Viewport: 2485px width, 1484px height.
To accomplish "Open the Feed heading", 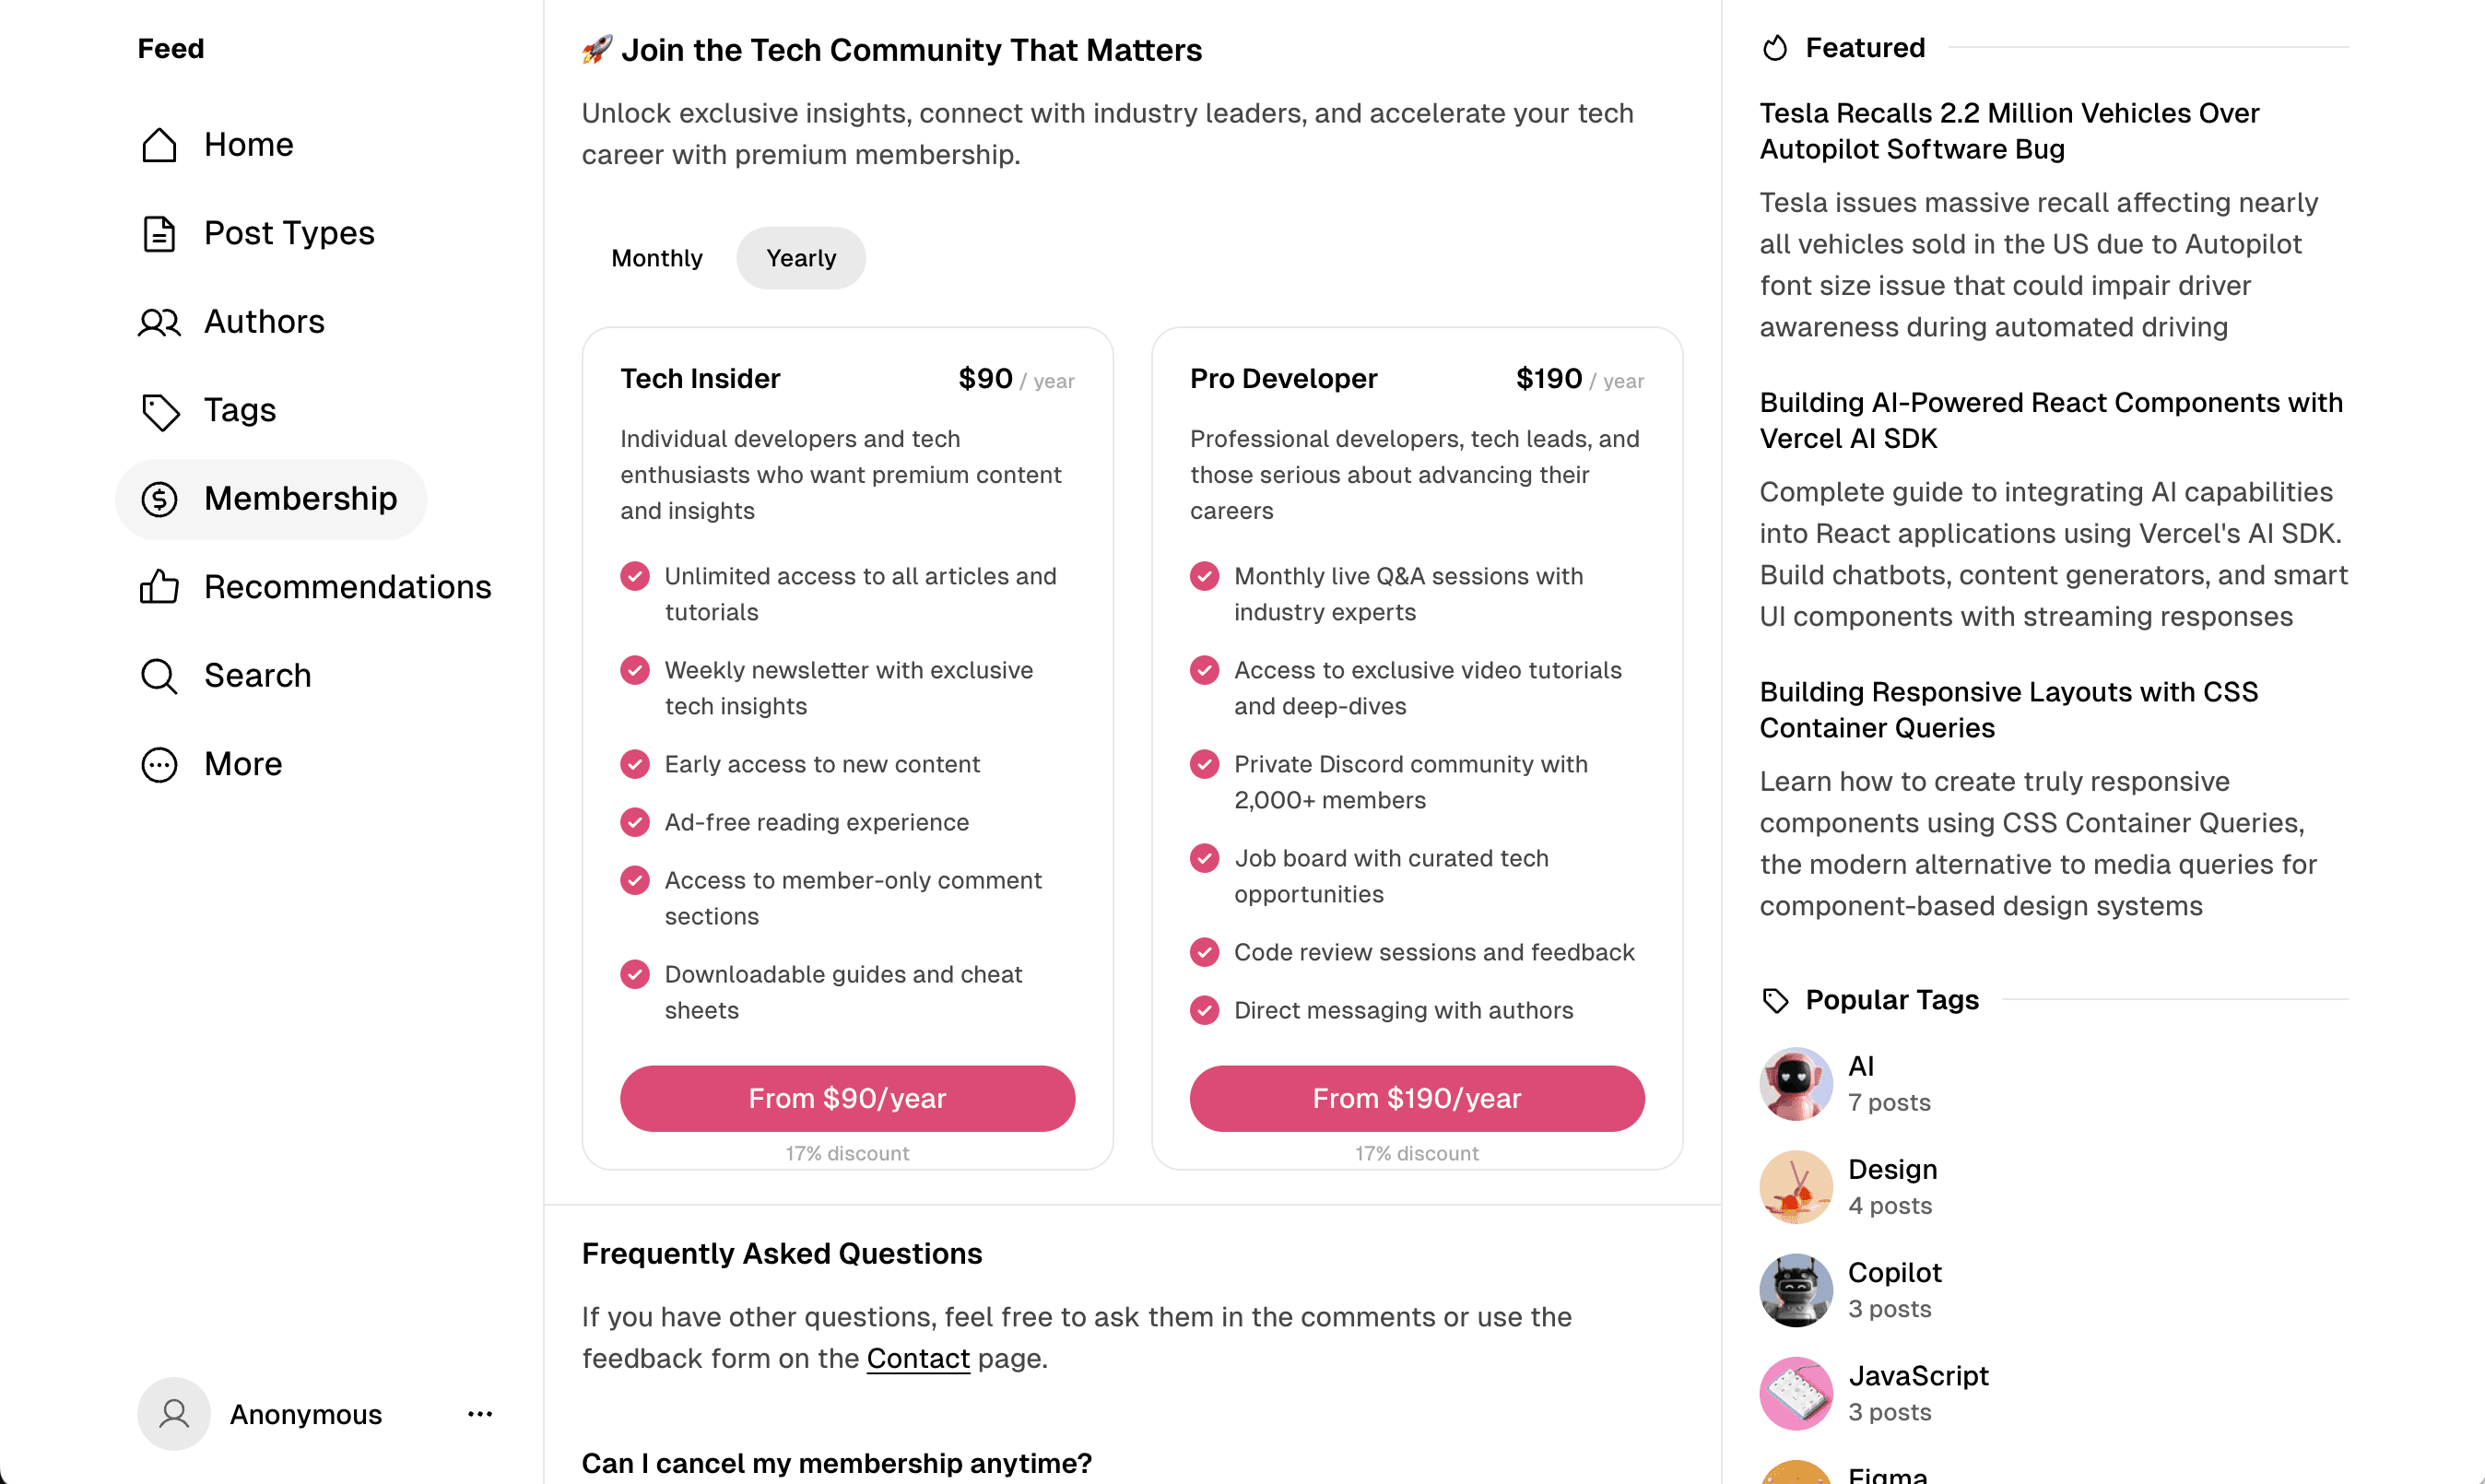I will pos(170,47).
